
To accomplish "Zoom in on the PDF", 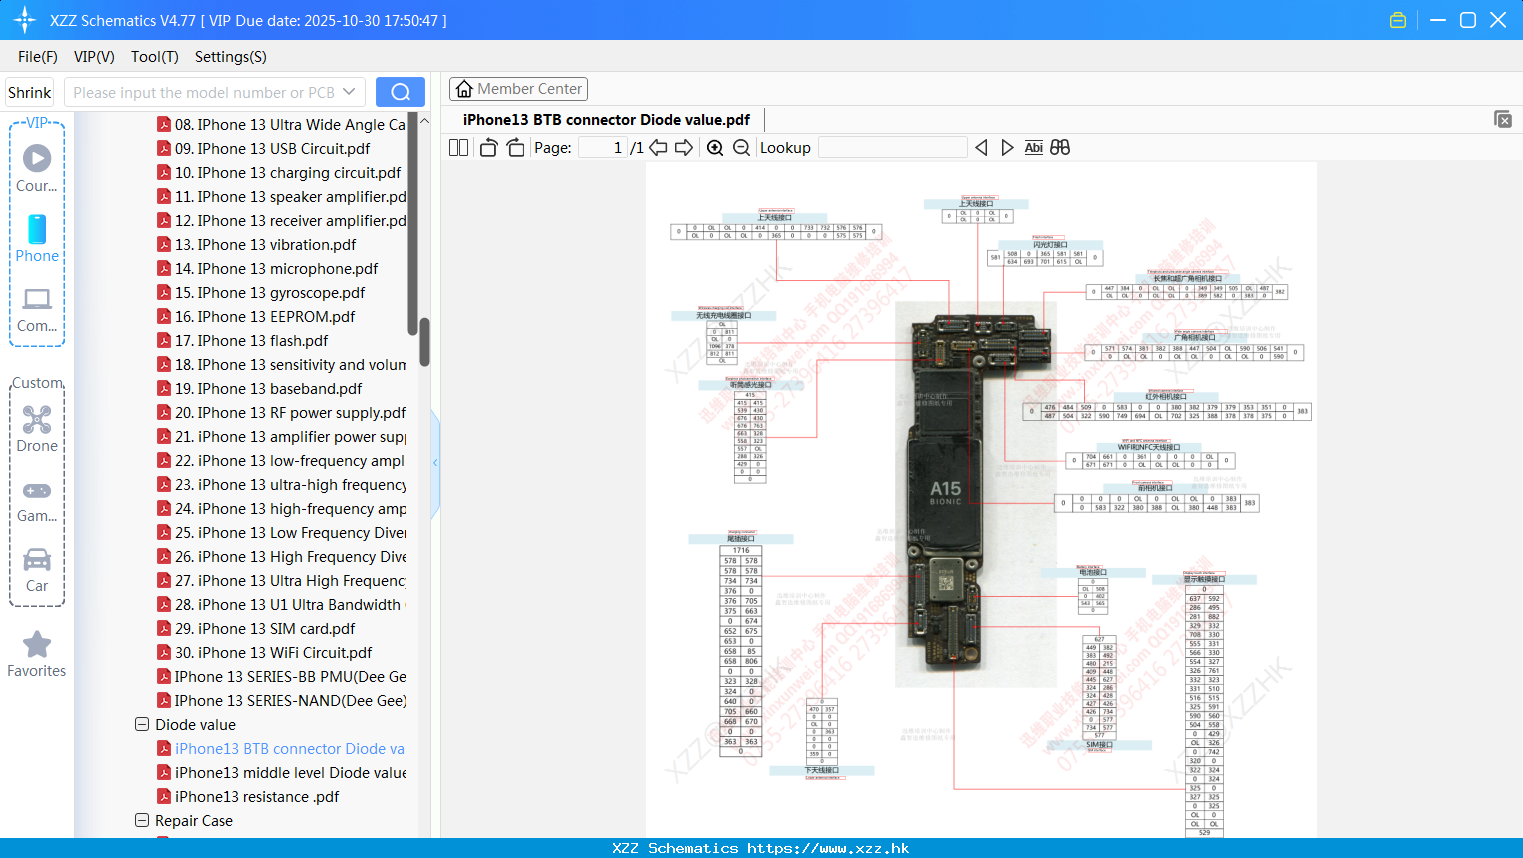I will (x=715, y=148).
